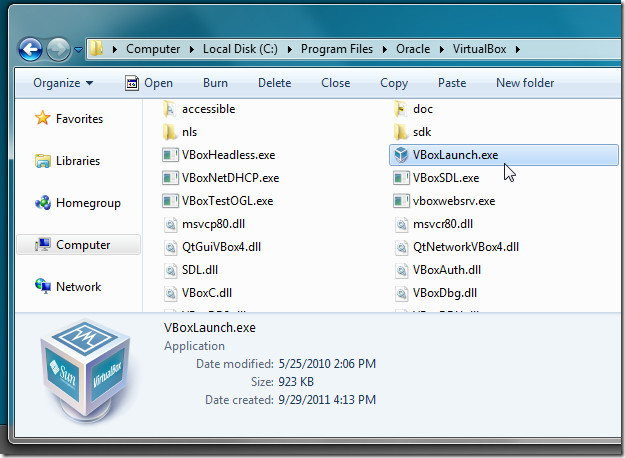Open the Organize dropdown menu
This screenshot has width=625, height=458.
click(63, 83)
